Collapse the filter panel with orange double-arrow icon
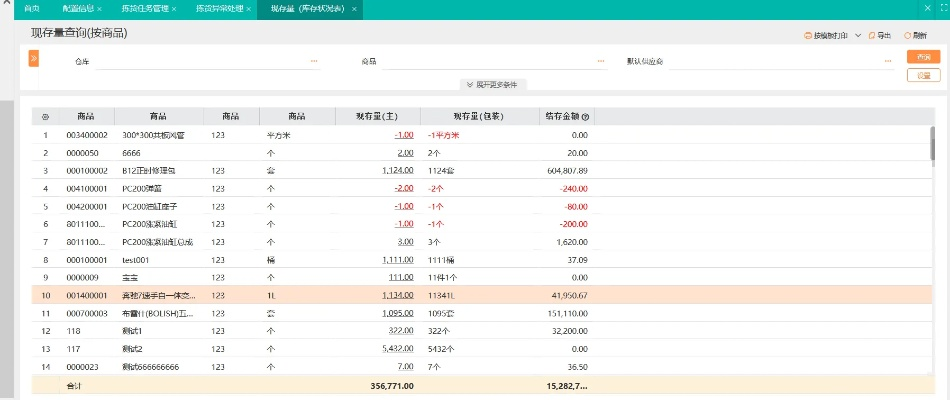The height and width of the screenshot is (400, 950). tap(34, 58)
